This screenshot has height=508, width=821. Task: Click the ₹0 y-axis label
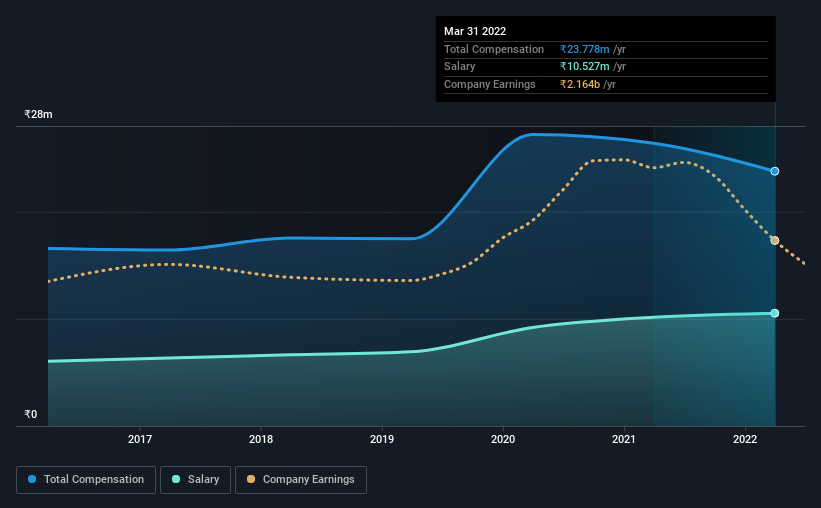click(30, 414)
